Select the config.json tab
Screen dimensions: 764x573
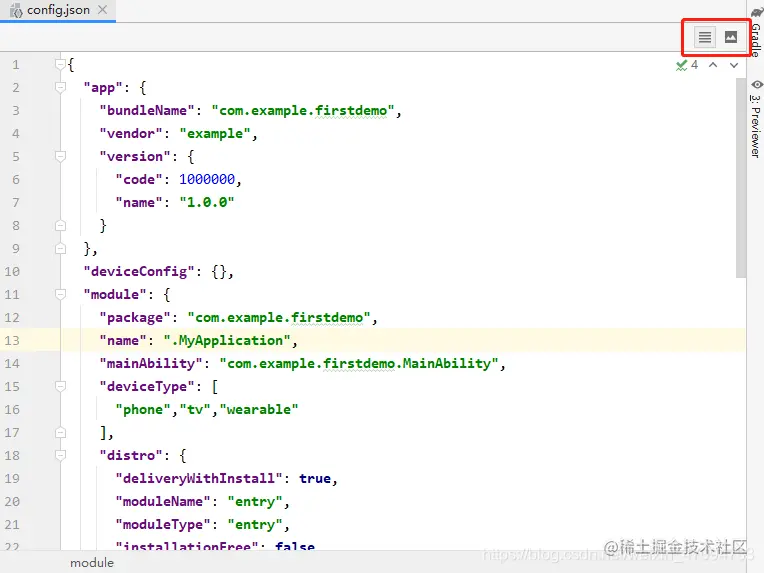[58, 10]
